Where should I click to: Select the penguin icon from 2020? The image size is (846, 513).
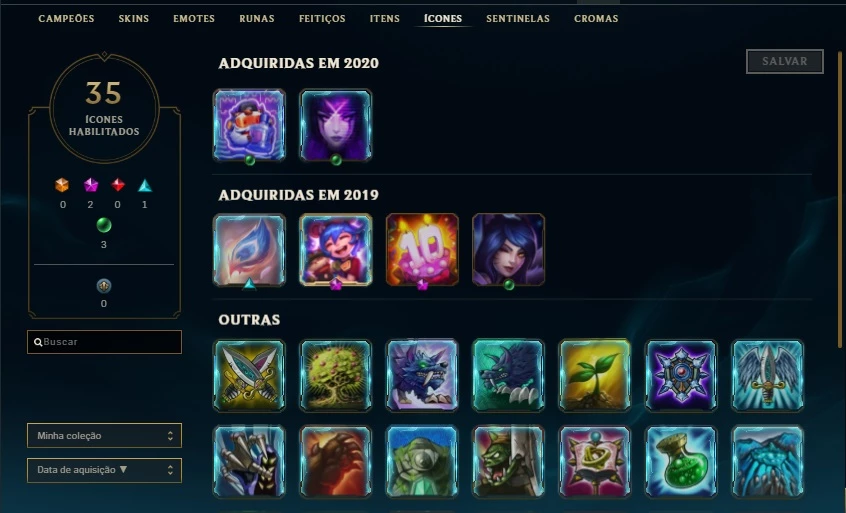click(249, 125)
